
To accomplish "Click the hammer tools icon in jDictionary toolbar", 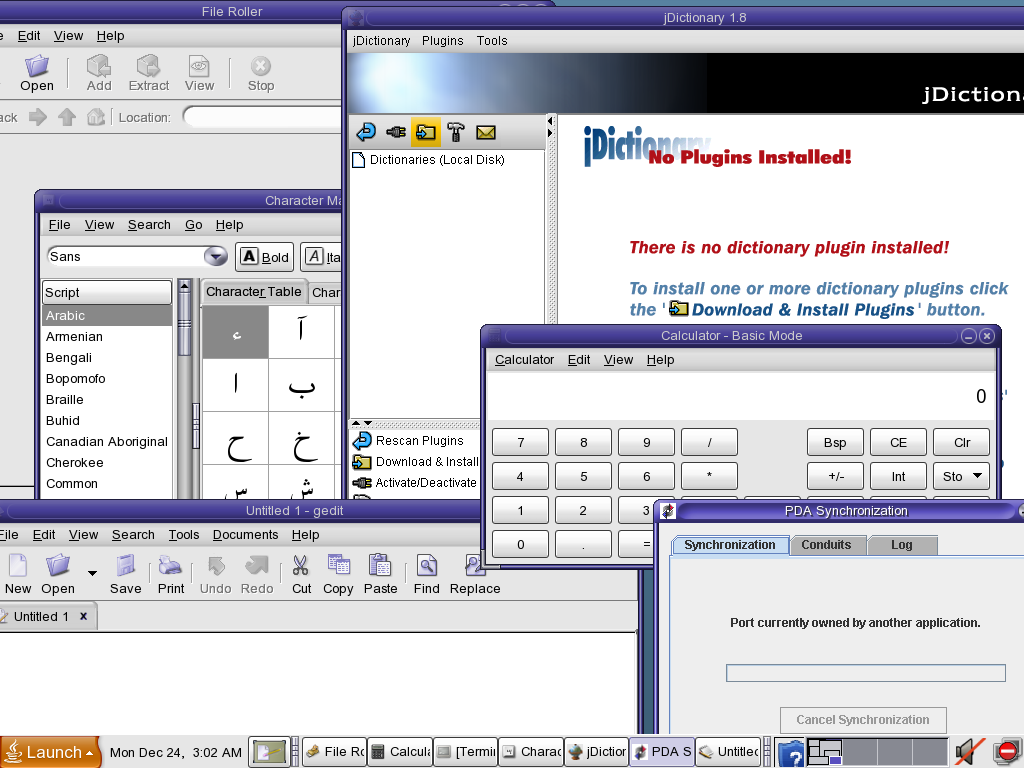I will pyautogui.click(x=456, y=133).
